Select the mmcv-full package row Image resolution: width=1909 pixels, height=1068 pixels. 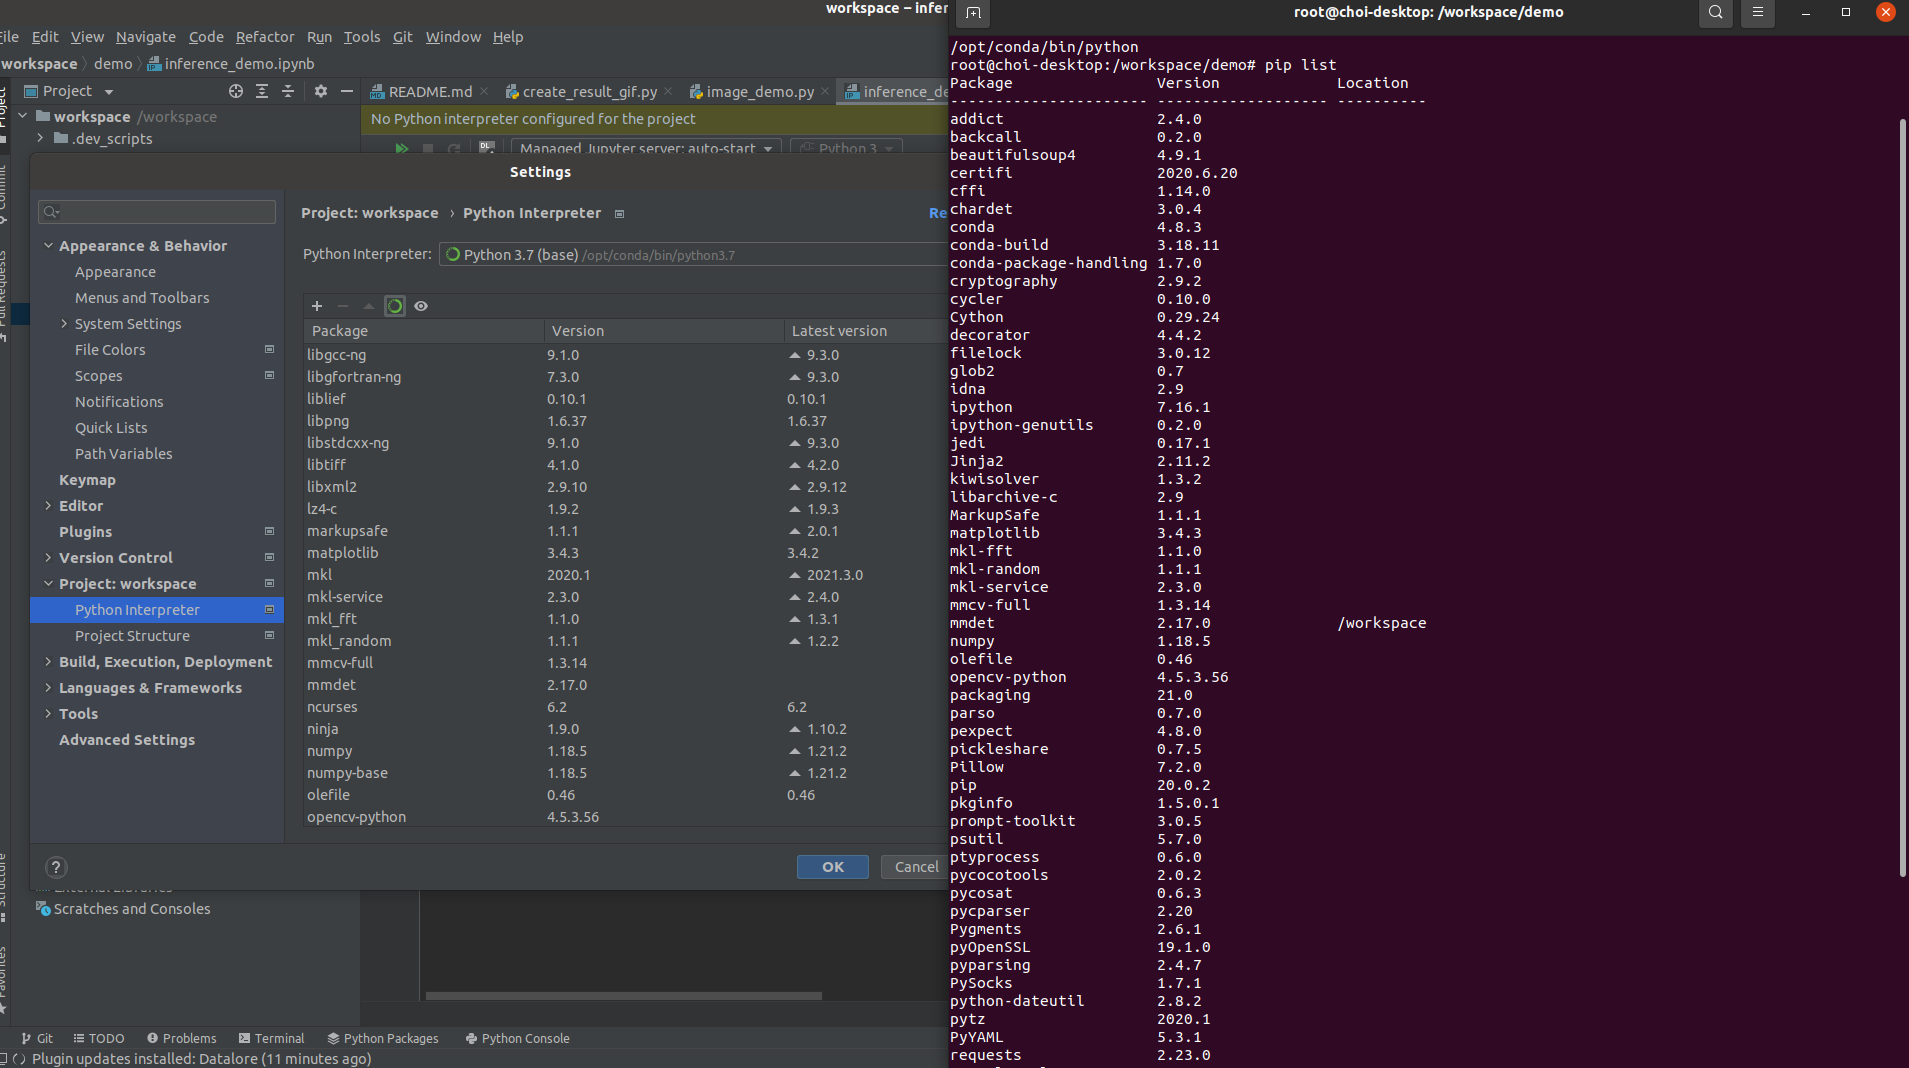[x=625, y=663]
